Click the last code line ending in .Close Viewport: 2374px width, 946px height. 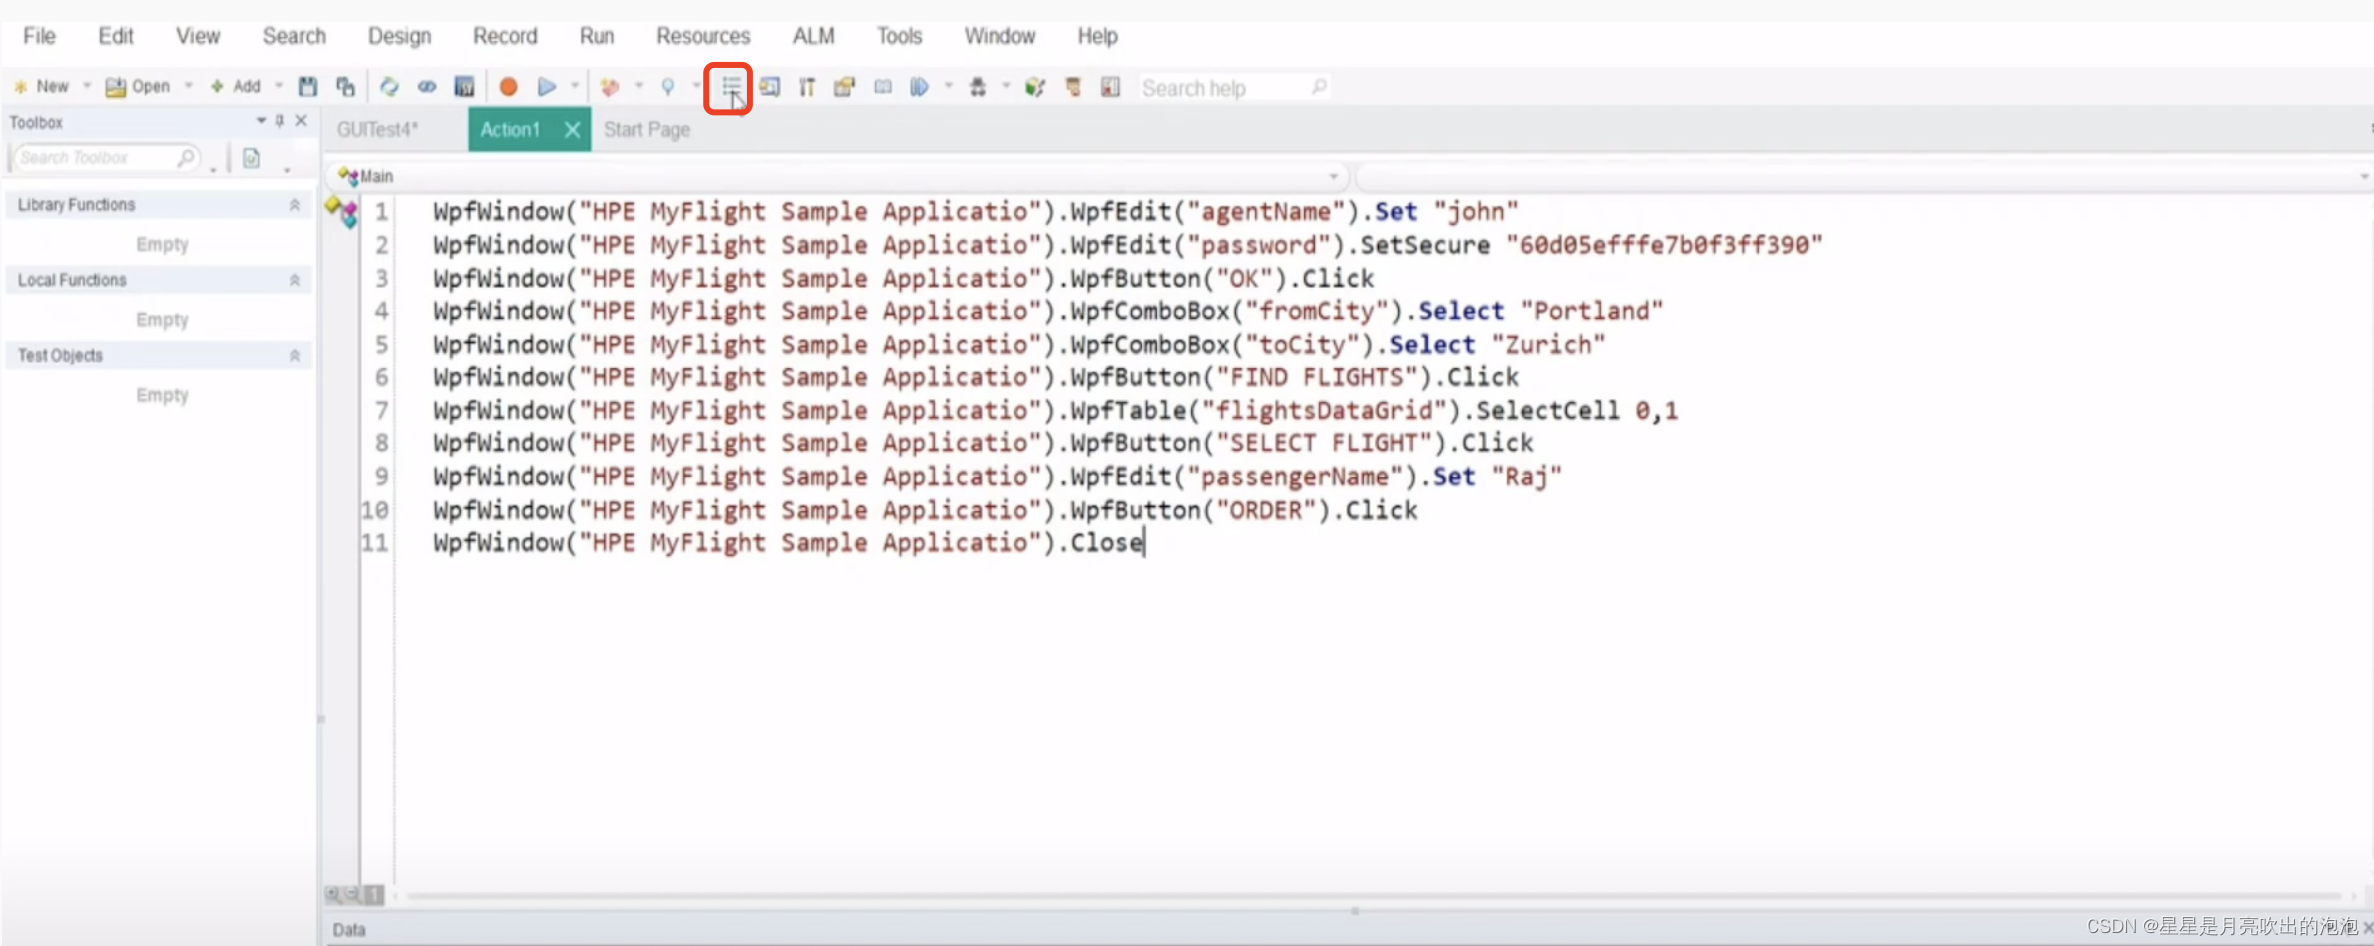788,543
